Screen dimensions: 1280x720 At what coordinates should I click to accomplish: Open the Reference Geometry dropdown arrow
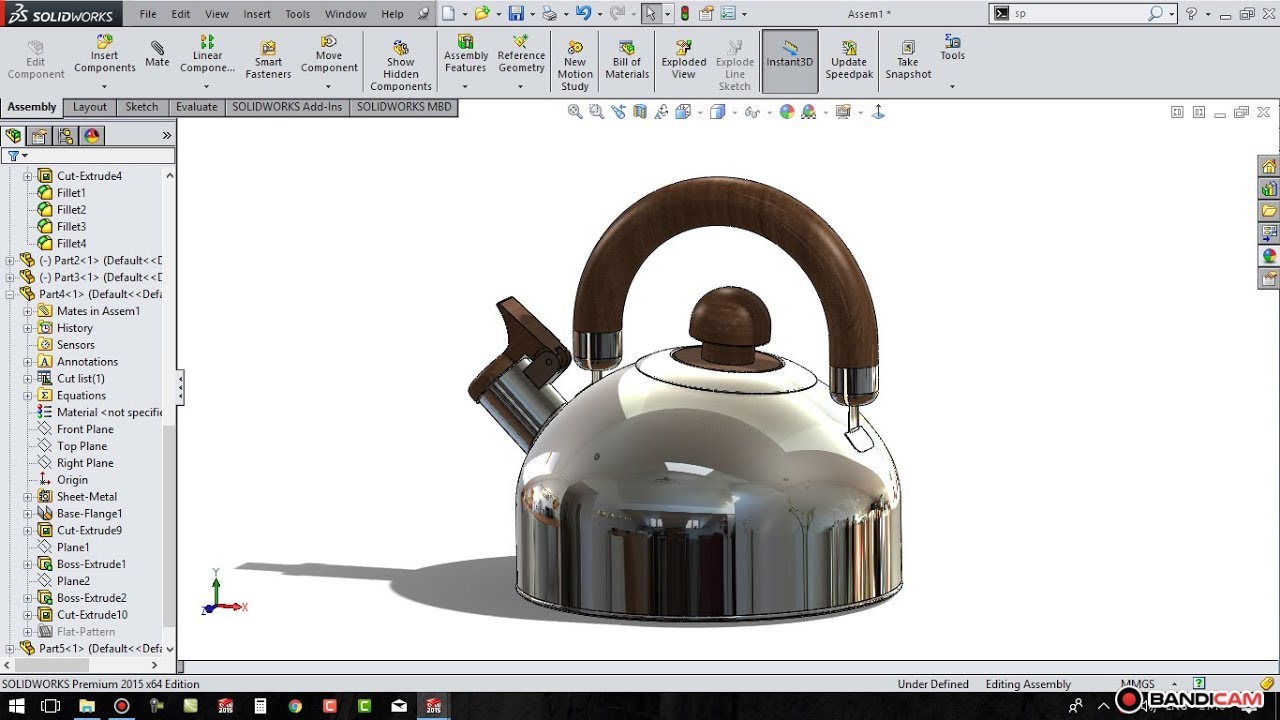coord(521,87)
